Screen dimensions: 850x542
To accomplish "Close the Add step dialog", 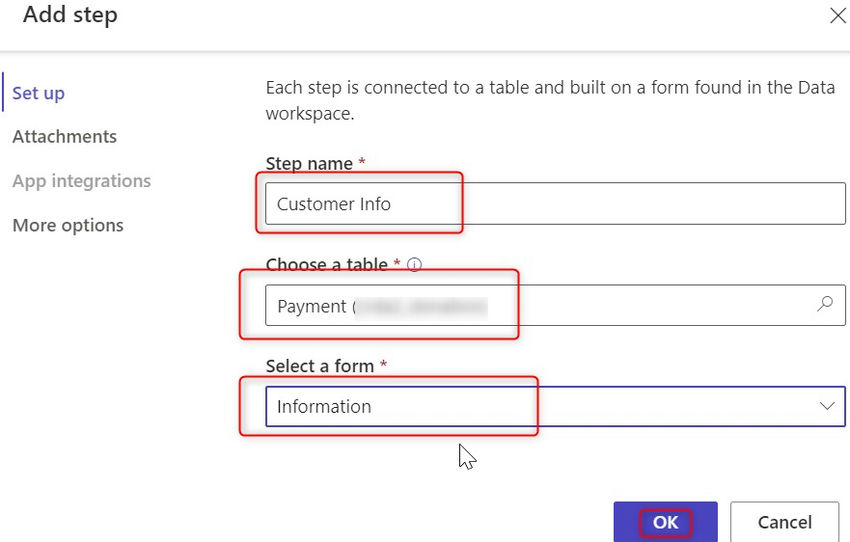I will tap(838, 16).
